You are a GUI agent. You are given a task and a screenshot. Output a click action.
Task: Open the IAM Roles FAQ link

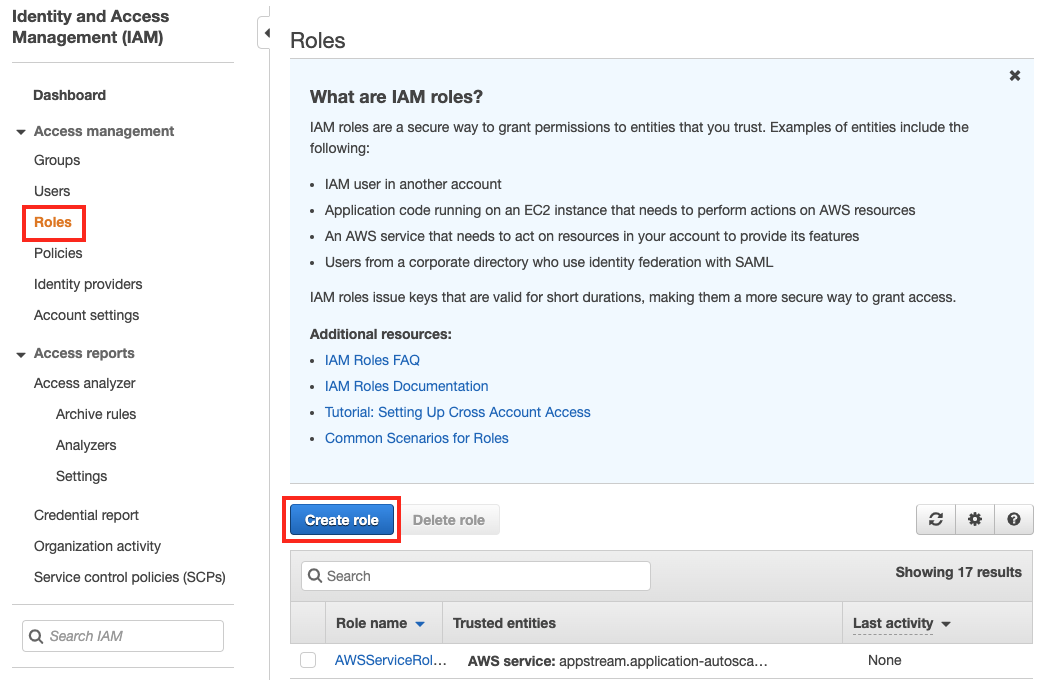point(372,360)
